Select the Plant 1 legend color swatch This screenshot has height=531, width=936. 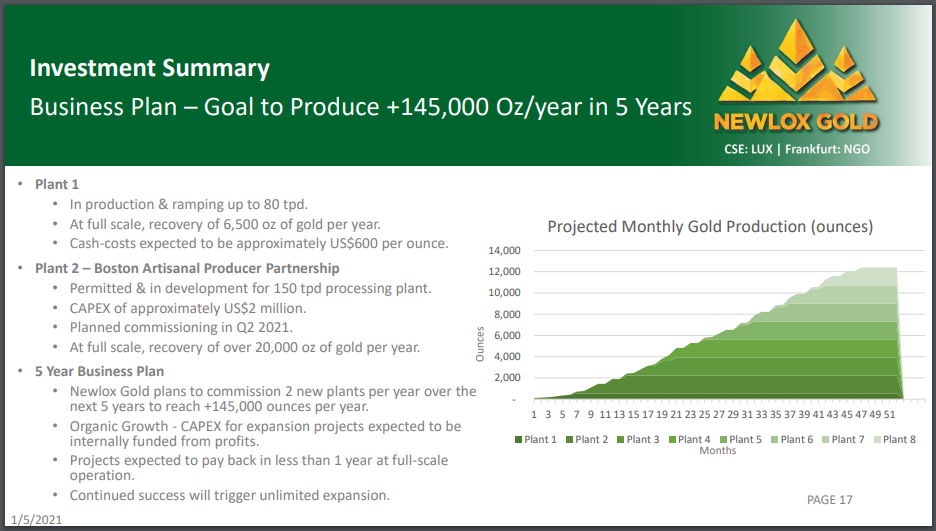tap(517, 439)
